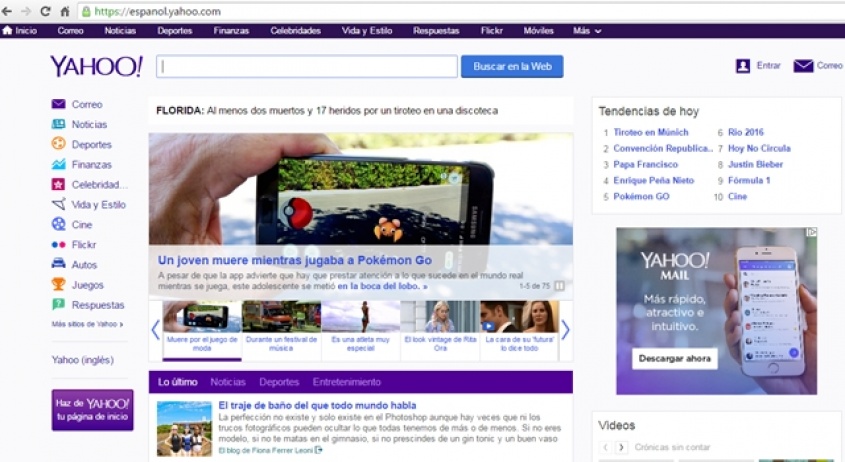This screenshot has height=462, width=845.
Task: Open Flickr in the top navigation bar
Action: 491,31
